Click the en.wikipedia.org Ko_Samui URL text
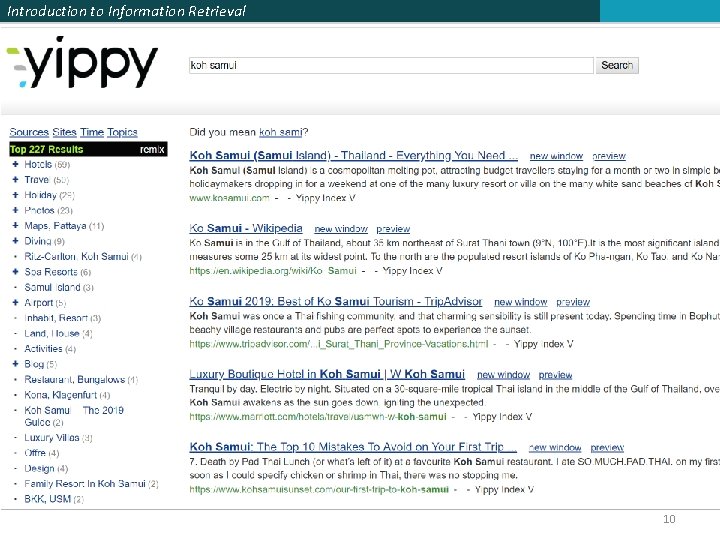This screenshot has height=540, width=720. pyautogui.click(x=273, y=271)
